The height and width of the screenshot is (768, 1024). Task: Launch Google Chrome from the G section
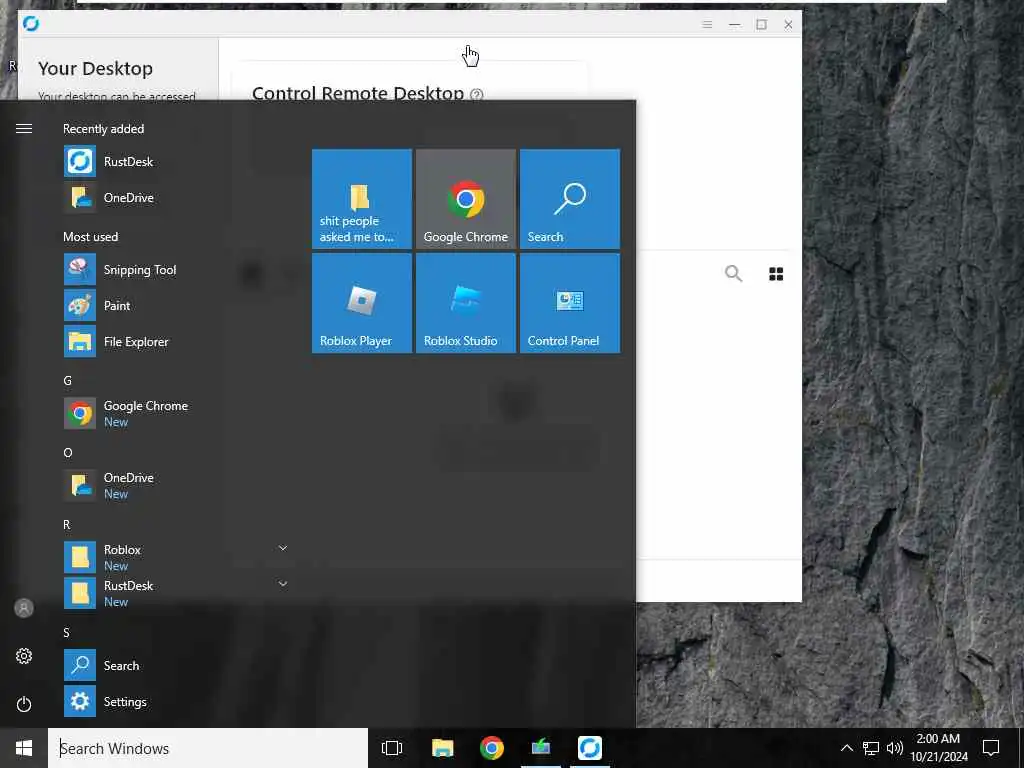point(176,413)
